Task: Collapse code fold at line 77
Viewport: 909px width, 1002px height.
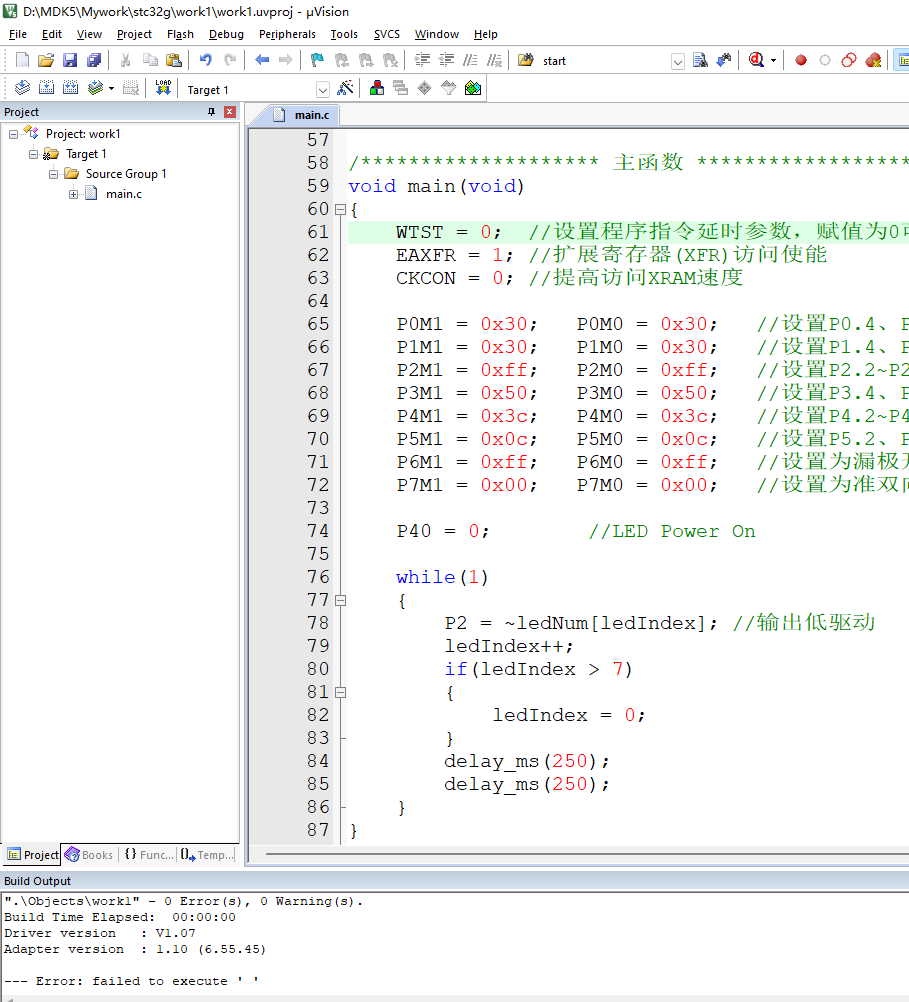Action: [x=340, y=600]
